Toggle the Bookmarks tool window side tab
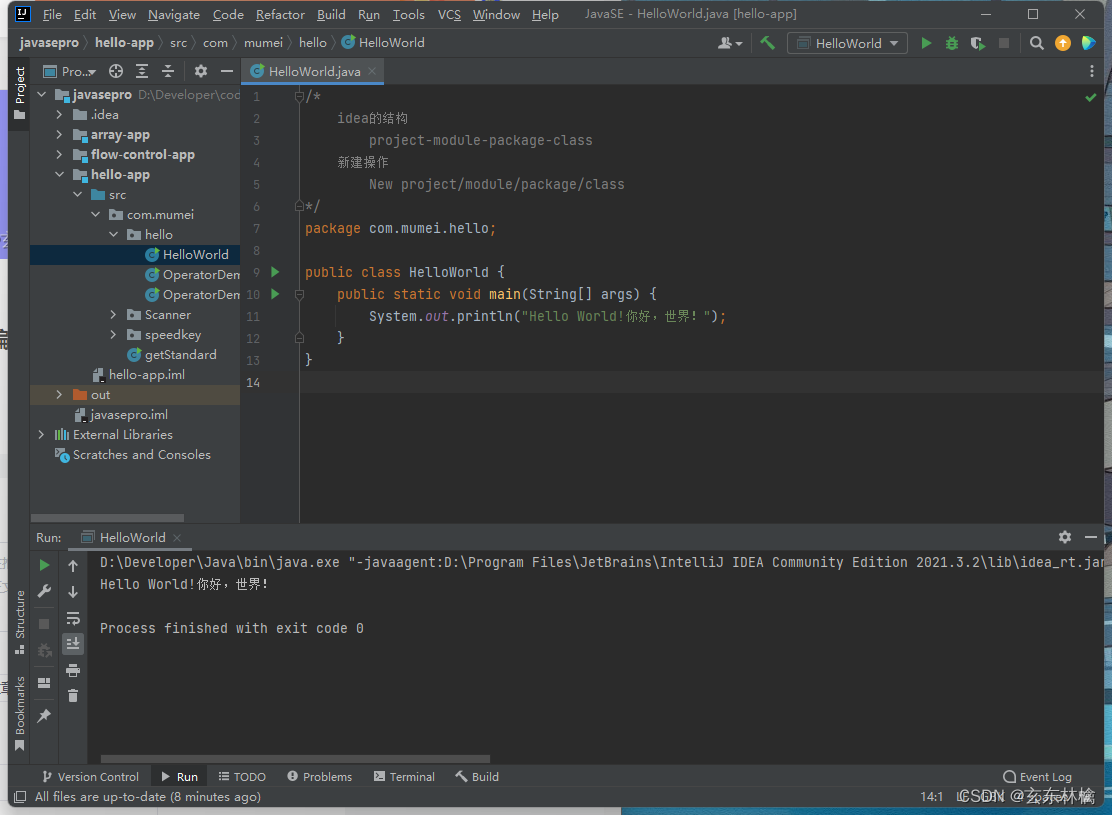Image resolution: width=1112 pixels, height=815 pixels. [20, 713]
